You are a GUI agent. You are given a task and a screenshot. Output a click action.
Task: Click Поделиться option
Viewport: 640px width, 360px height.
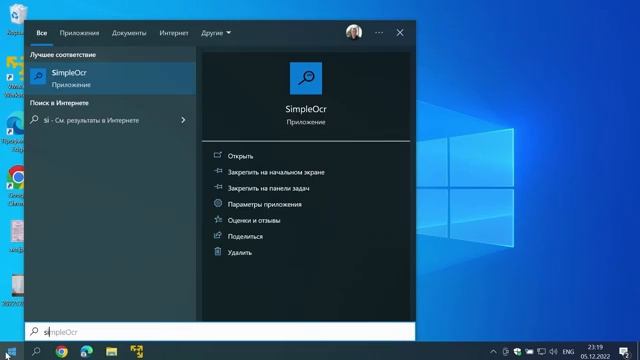pyautogui.click(x=245, y=236)
